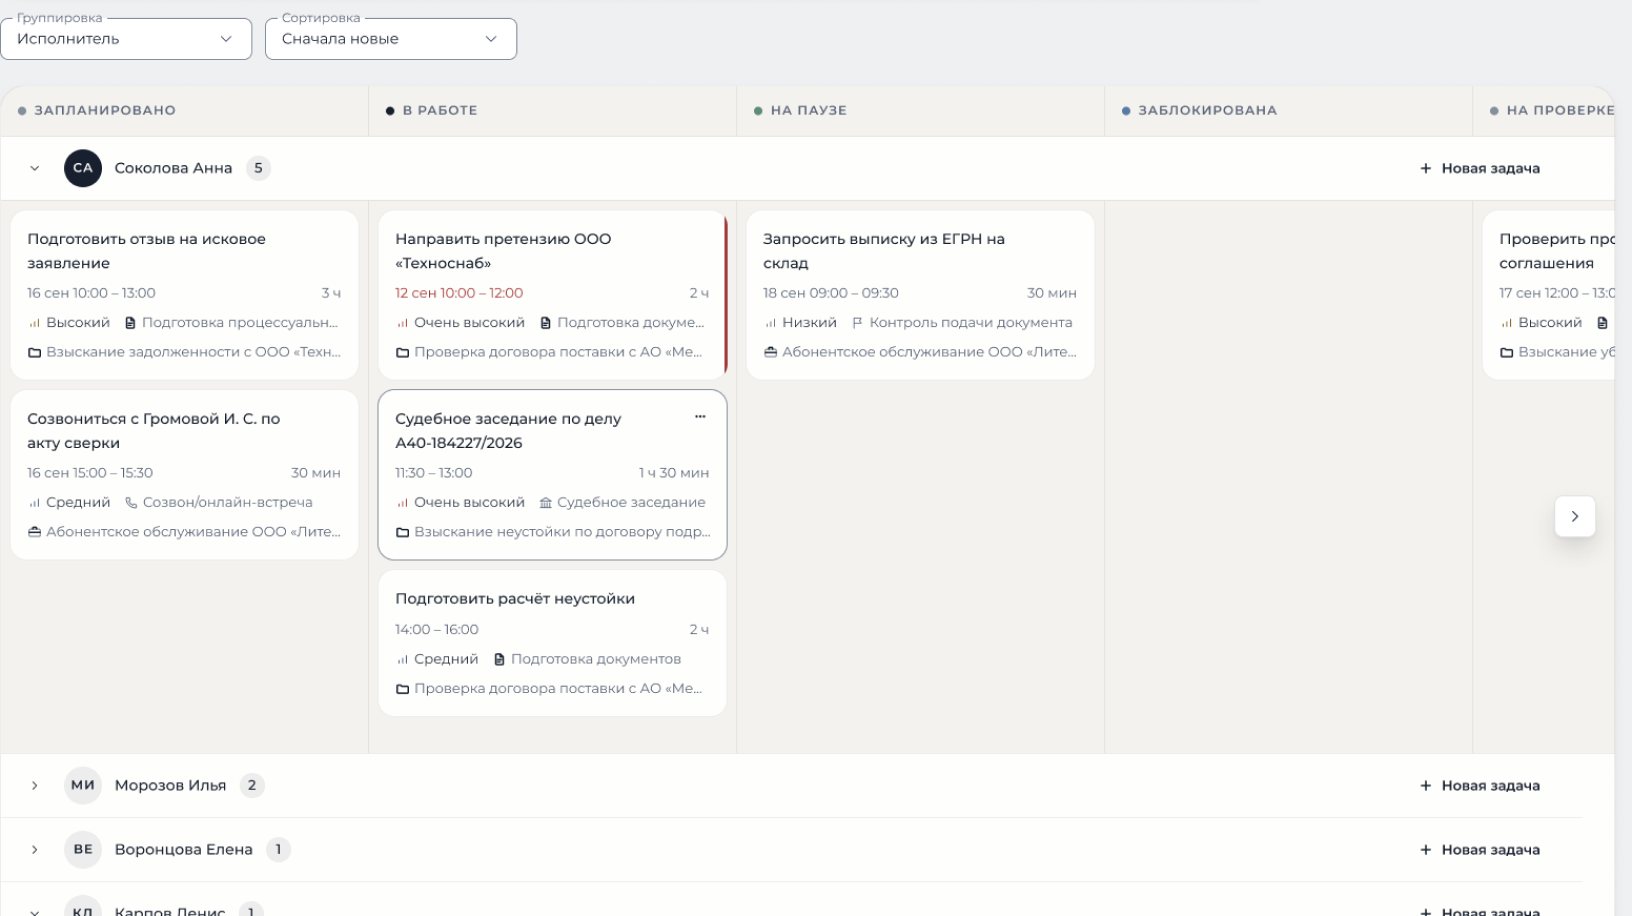Image resolution: width=1632 pixels, height=916 pixels.
Task: Add Новая задача for Морозов Илья
Action: click(1480, 785)
